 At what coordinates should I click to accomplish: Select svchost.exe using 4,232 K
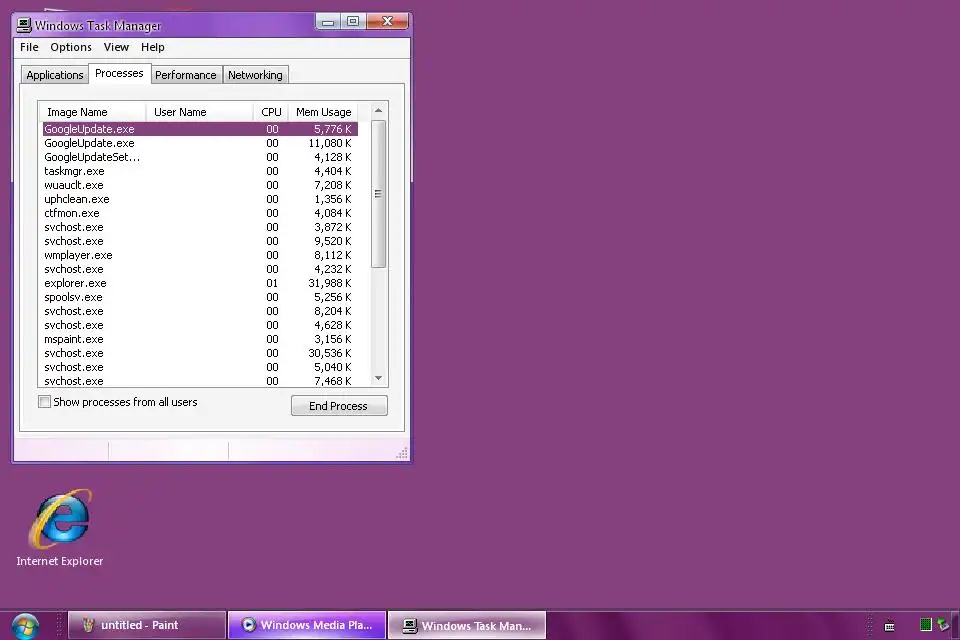tap(200, 269)
